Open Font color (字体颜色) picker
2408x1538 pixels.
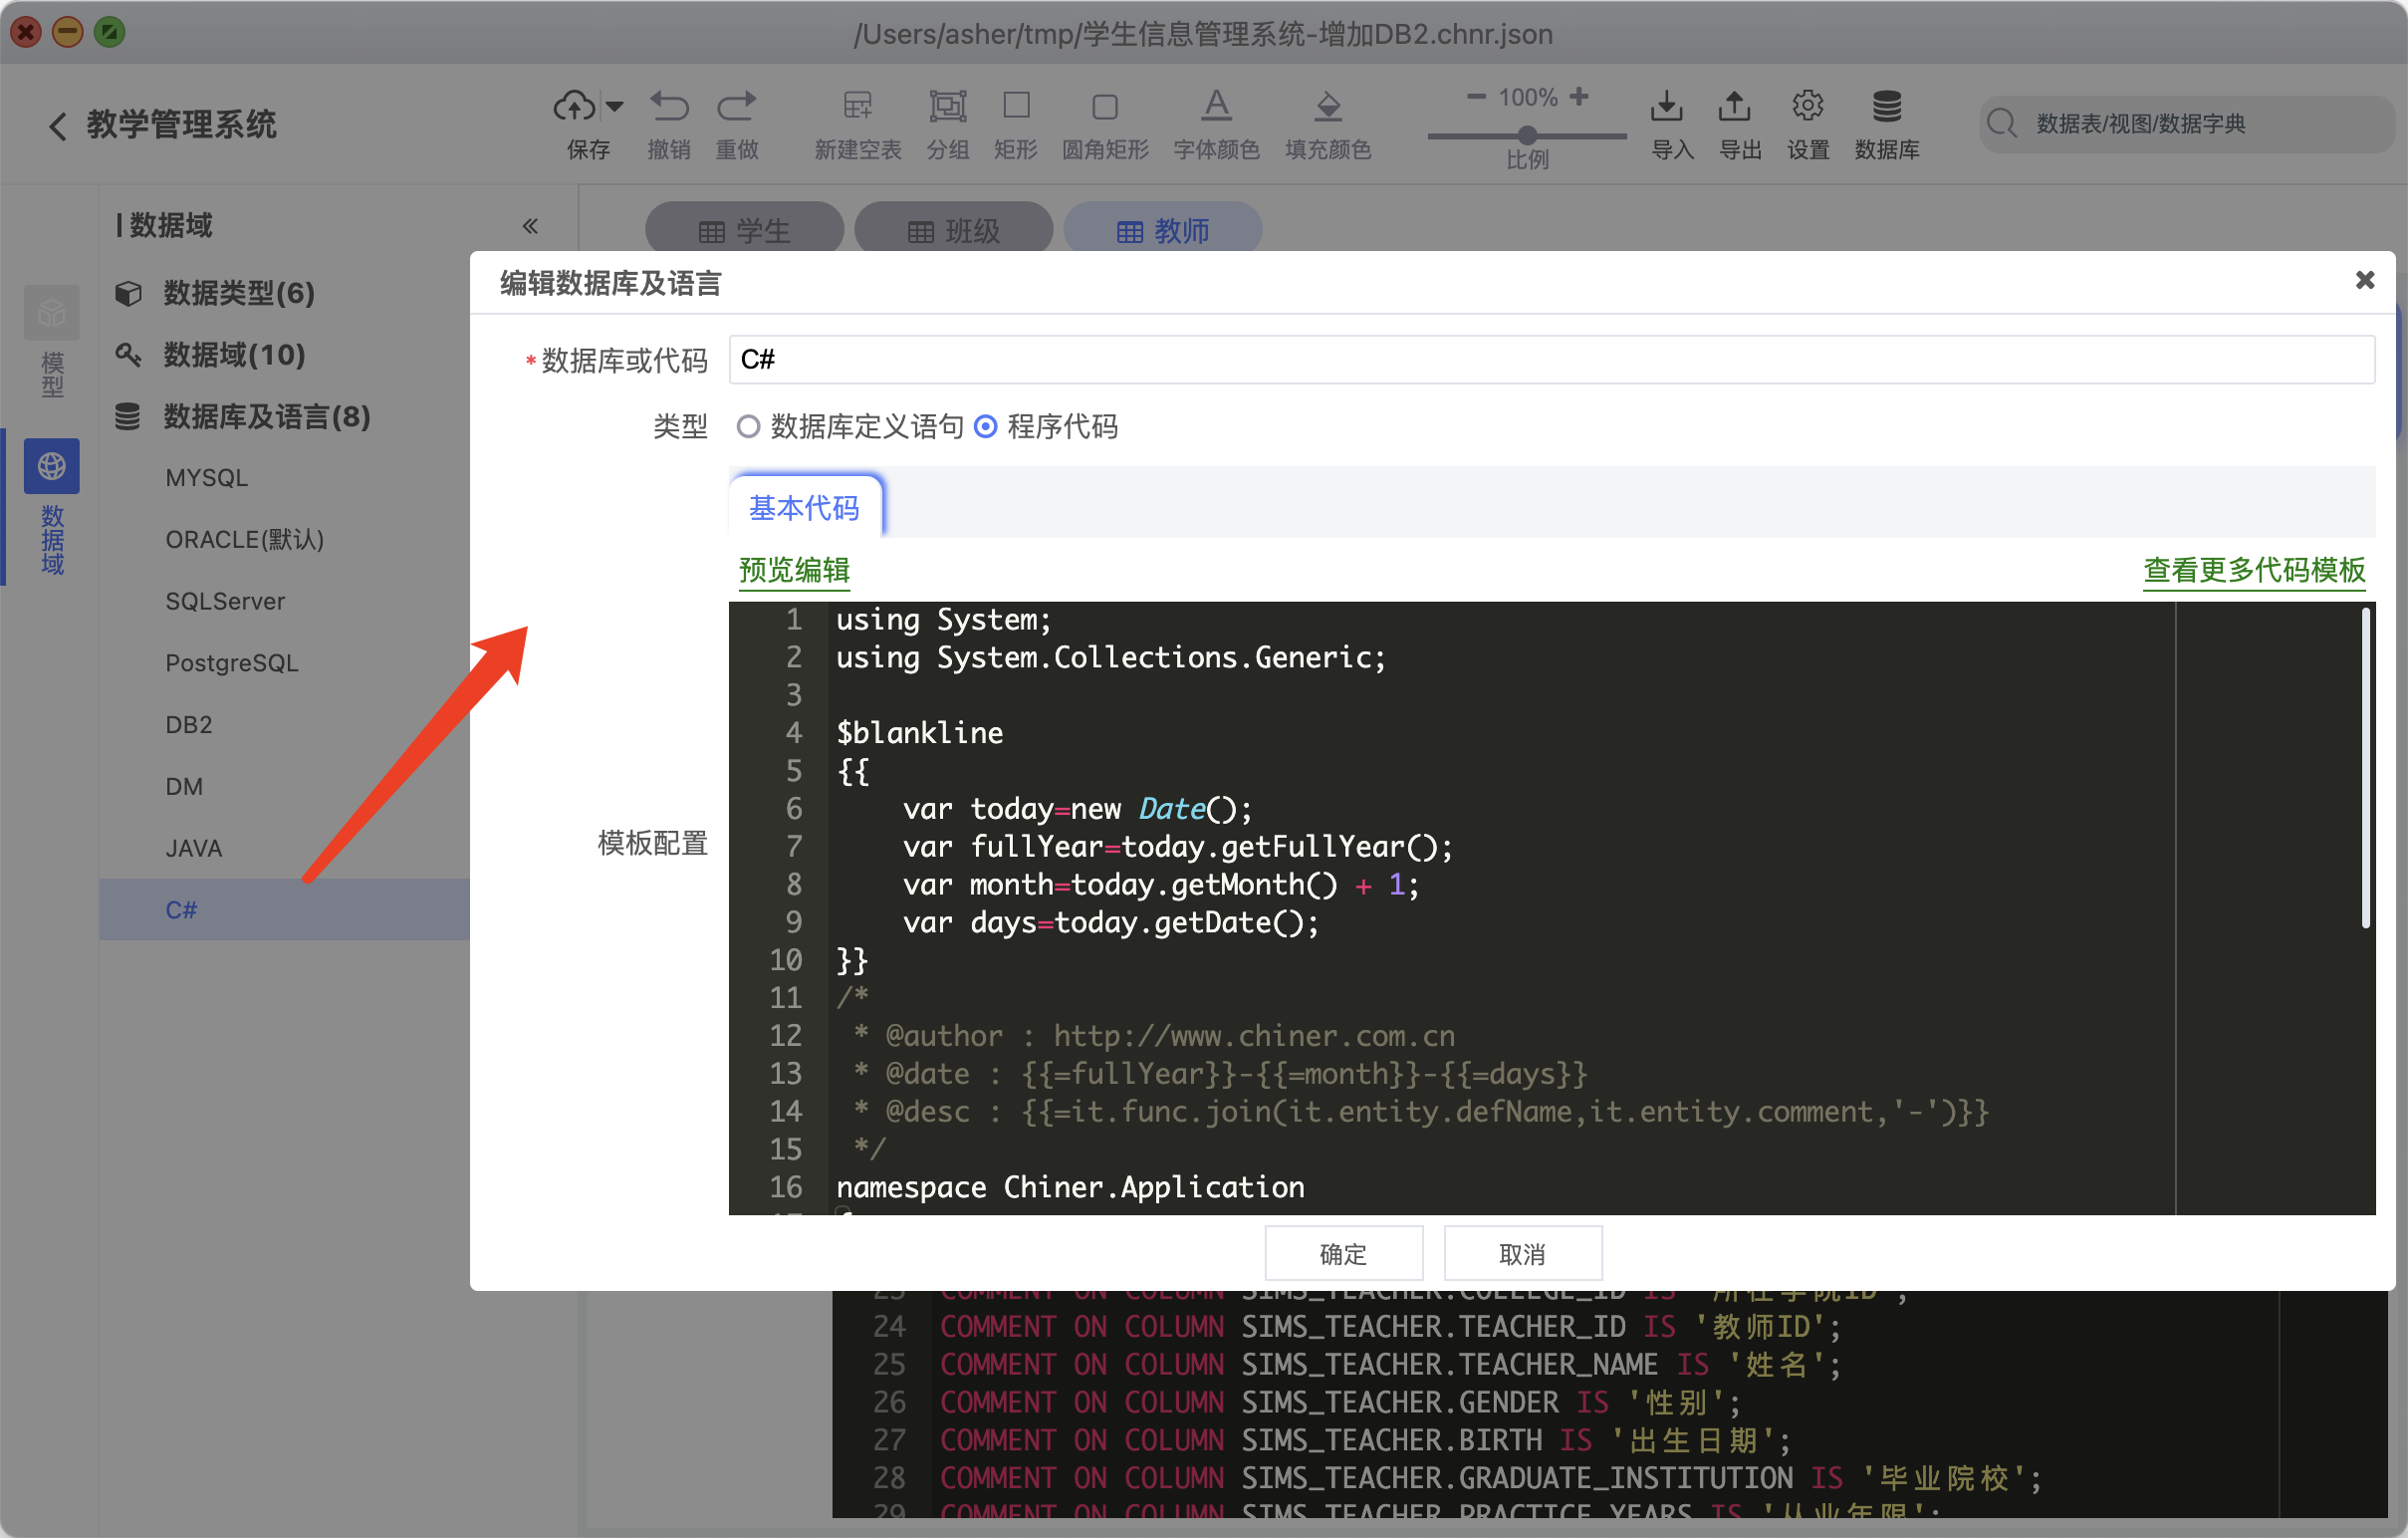click(1216, 105)
